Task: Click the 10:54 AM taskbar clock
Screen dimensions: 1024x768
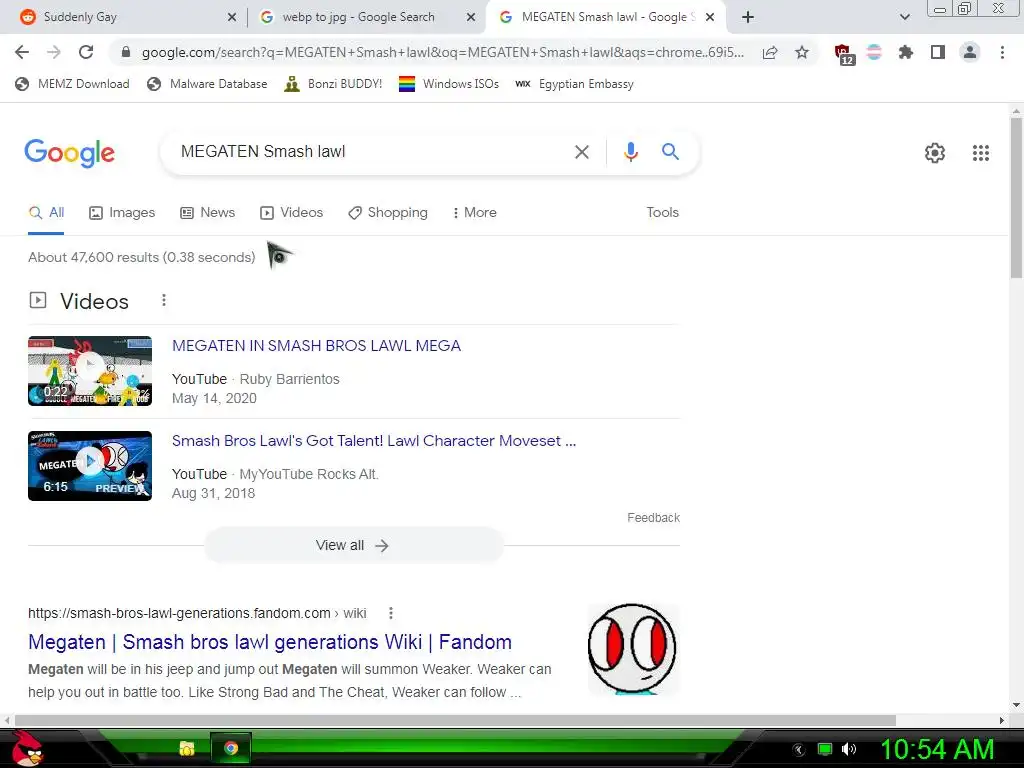Action: 937,749
